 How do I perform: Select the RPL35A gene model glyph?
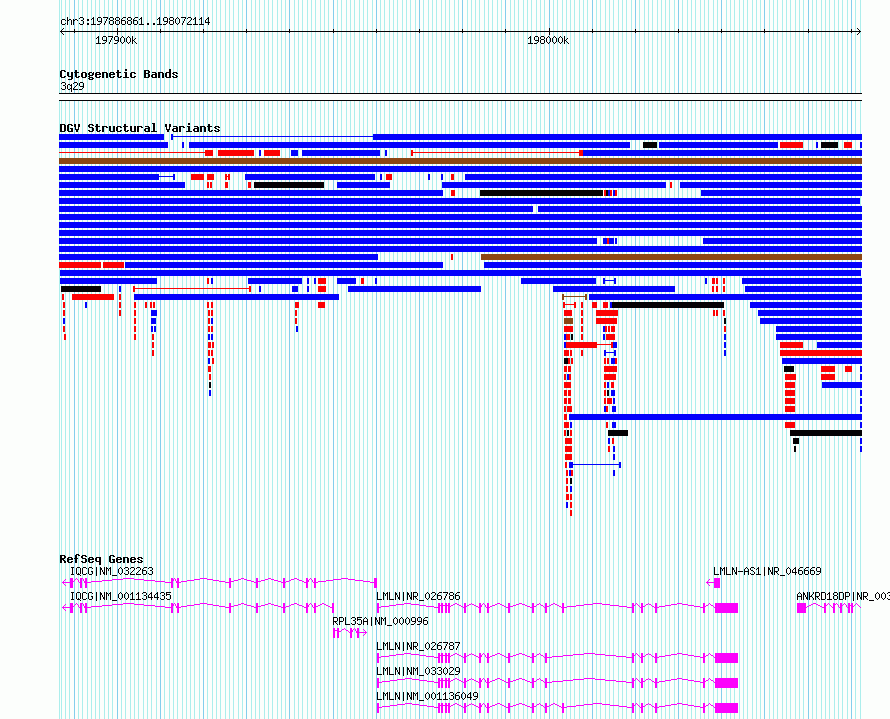[x=350, y=633]
